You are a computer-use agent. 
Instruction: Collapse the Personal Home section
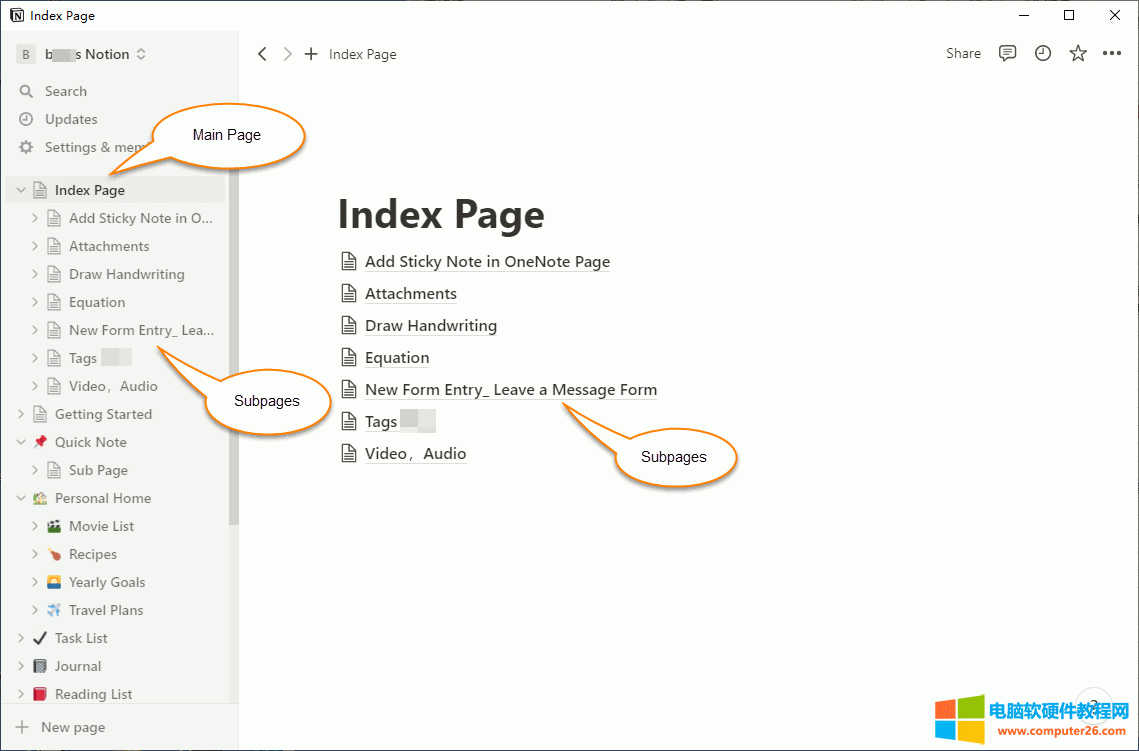pos(21,498)
